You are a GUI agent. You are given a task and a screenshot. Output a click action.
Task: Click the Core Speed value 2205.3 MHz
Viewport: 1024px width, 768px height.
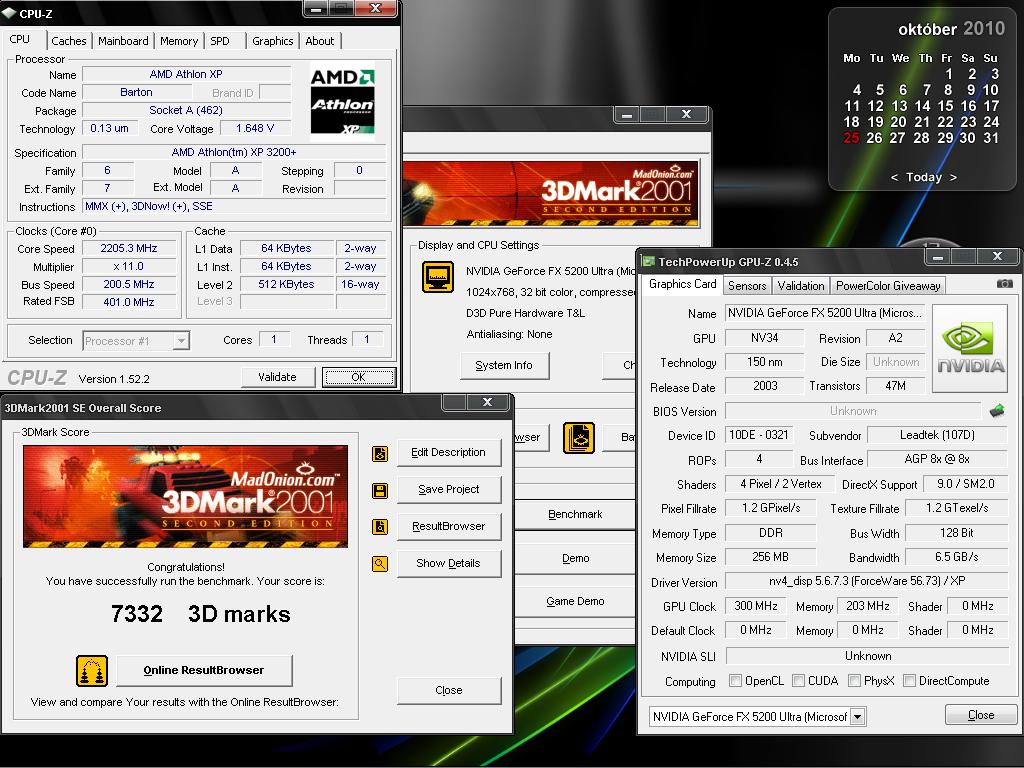[129, 248]
